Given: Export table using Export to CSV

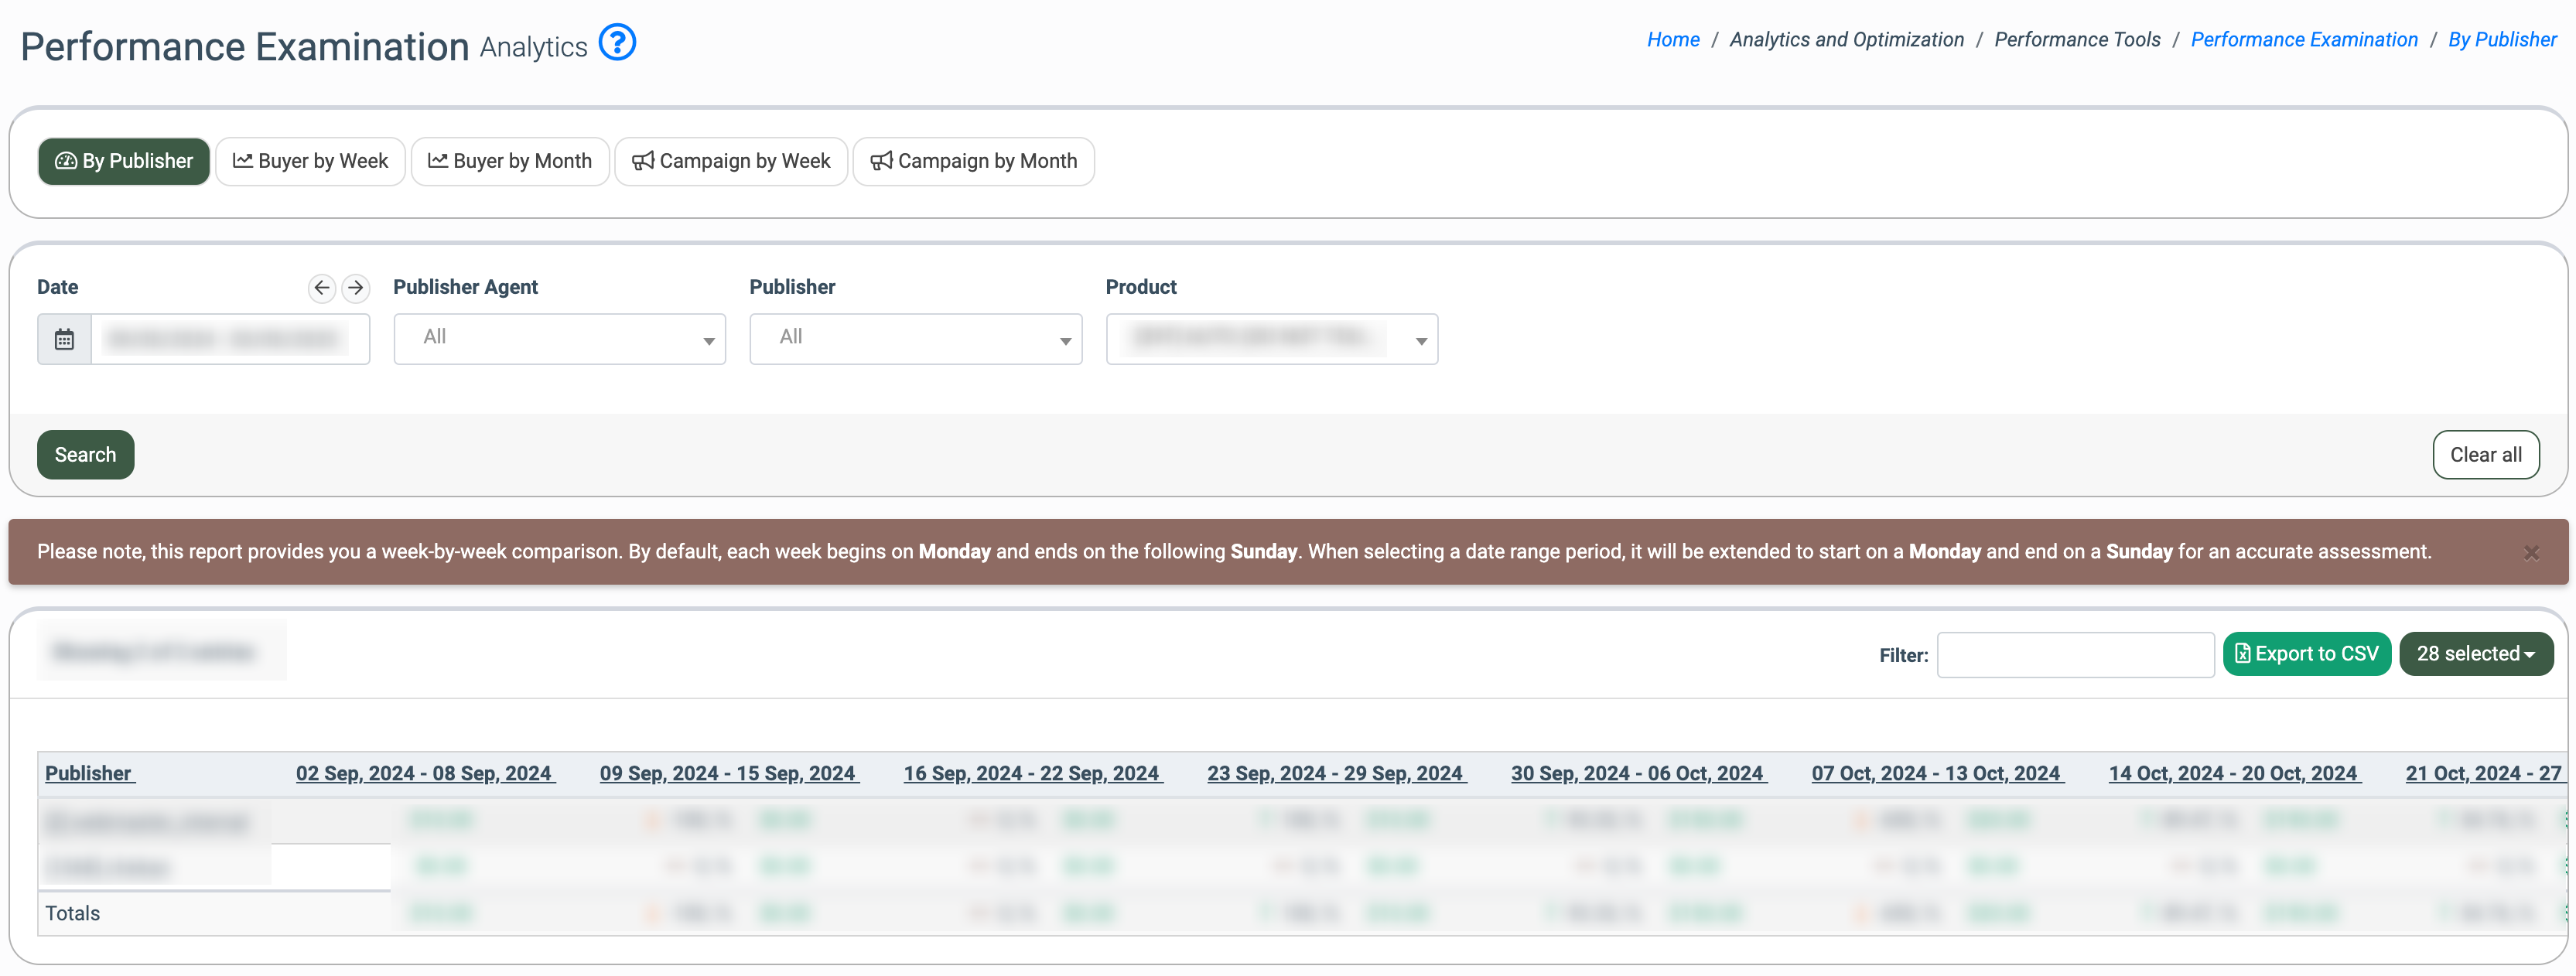Looking at the screenshot, I should (2306, 654).
